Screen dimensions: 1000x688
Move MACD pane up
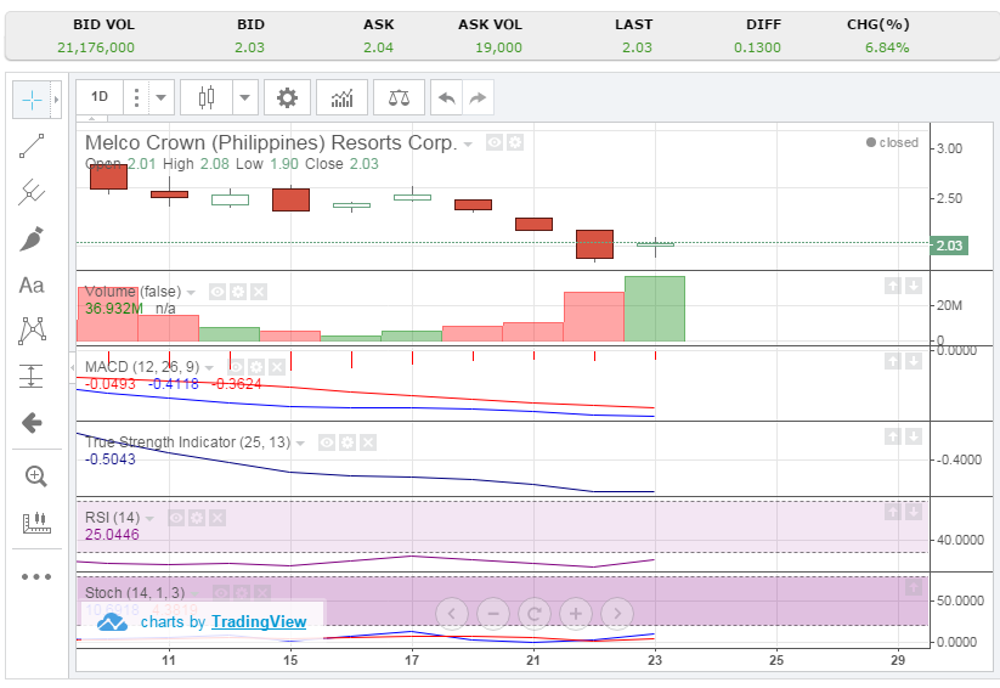point(893,362)
